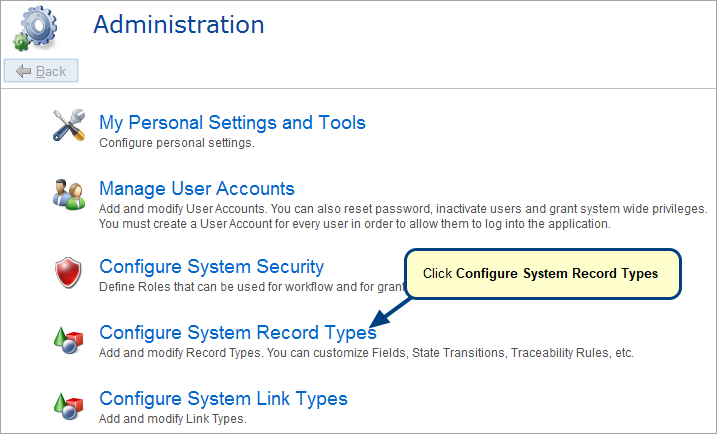Go back using the Back button

(x=41, y=71)
